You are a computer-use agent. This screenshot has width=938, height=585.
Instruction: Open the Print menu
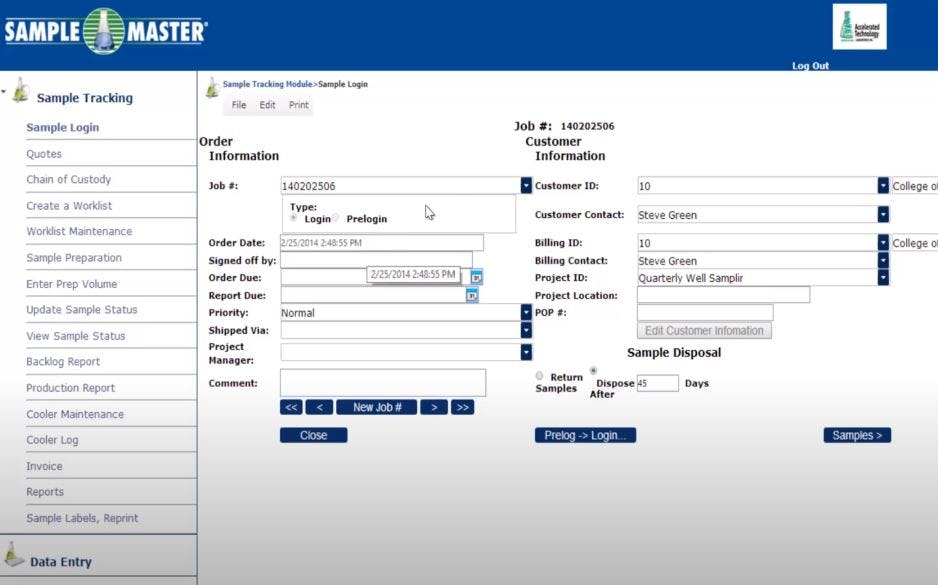point(299,103)
